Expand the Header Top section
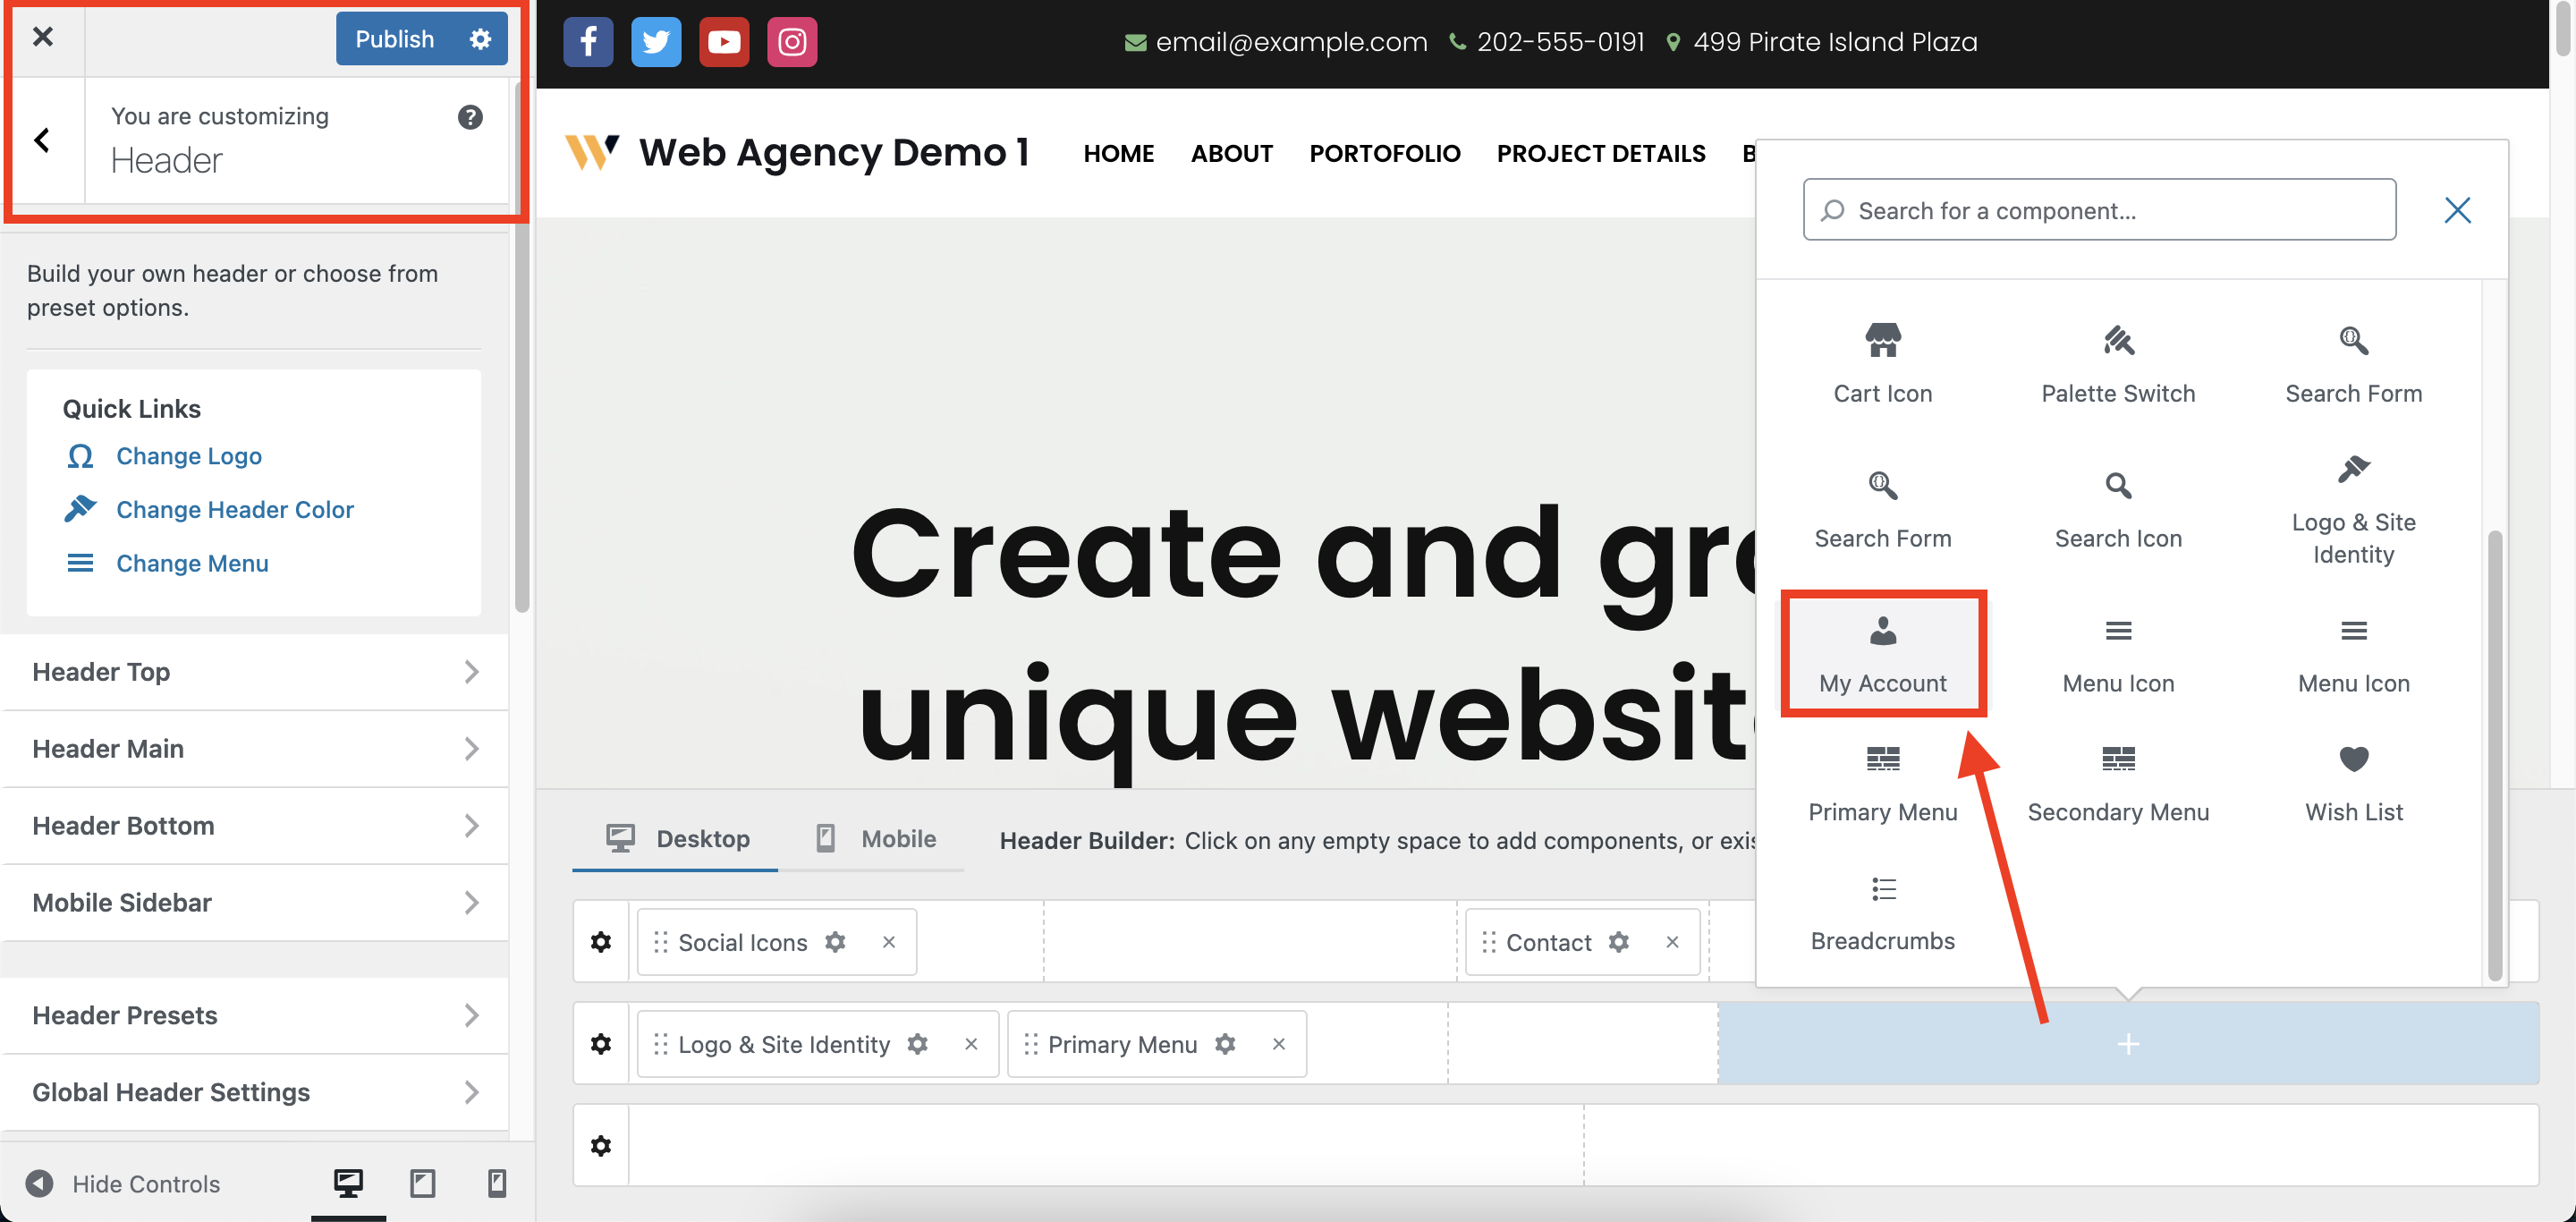The height and width of the screenshot is (1222, 2576). click(x=255, y=672)
